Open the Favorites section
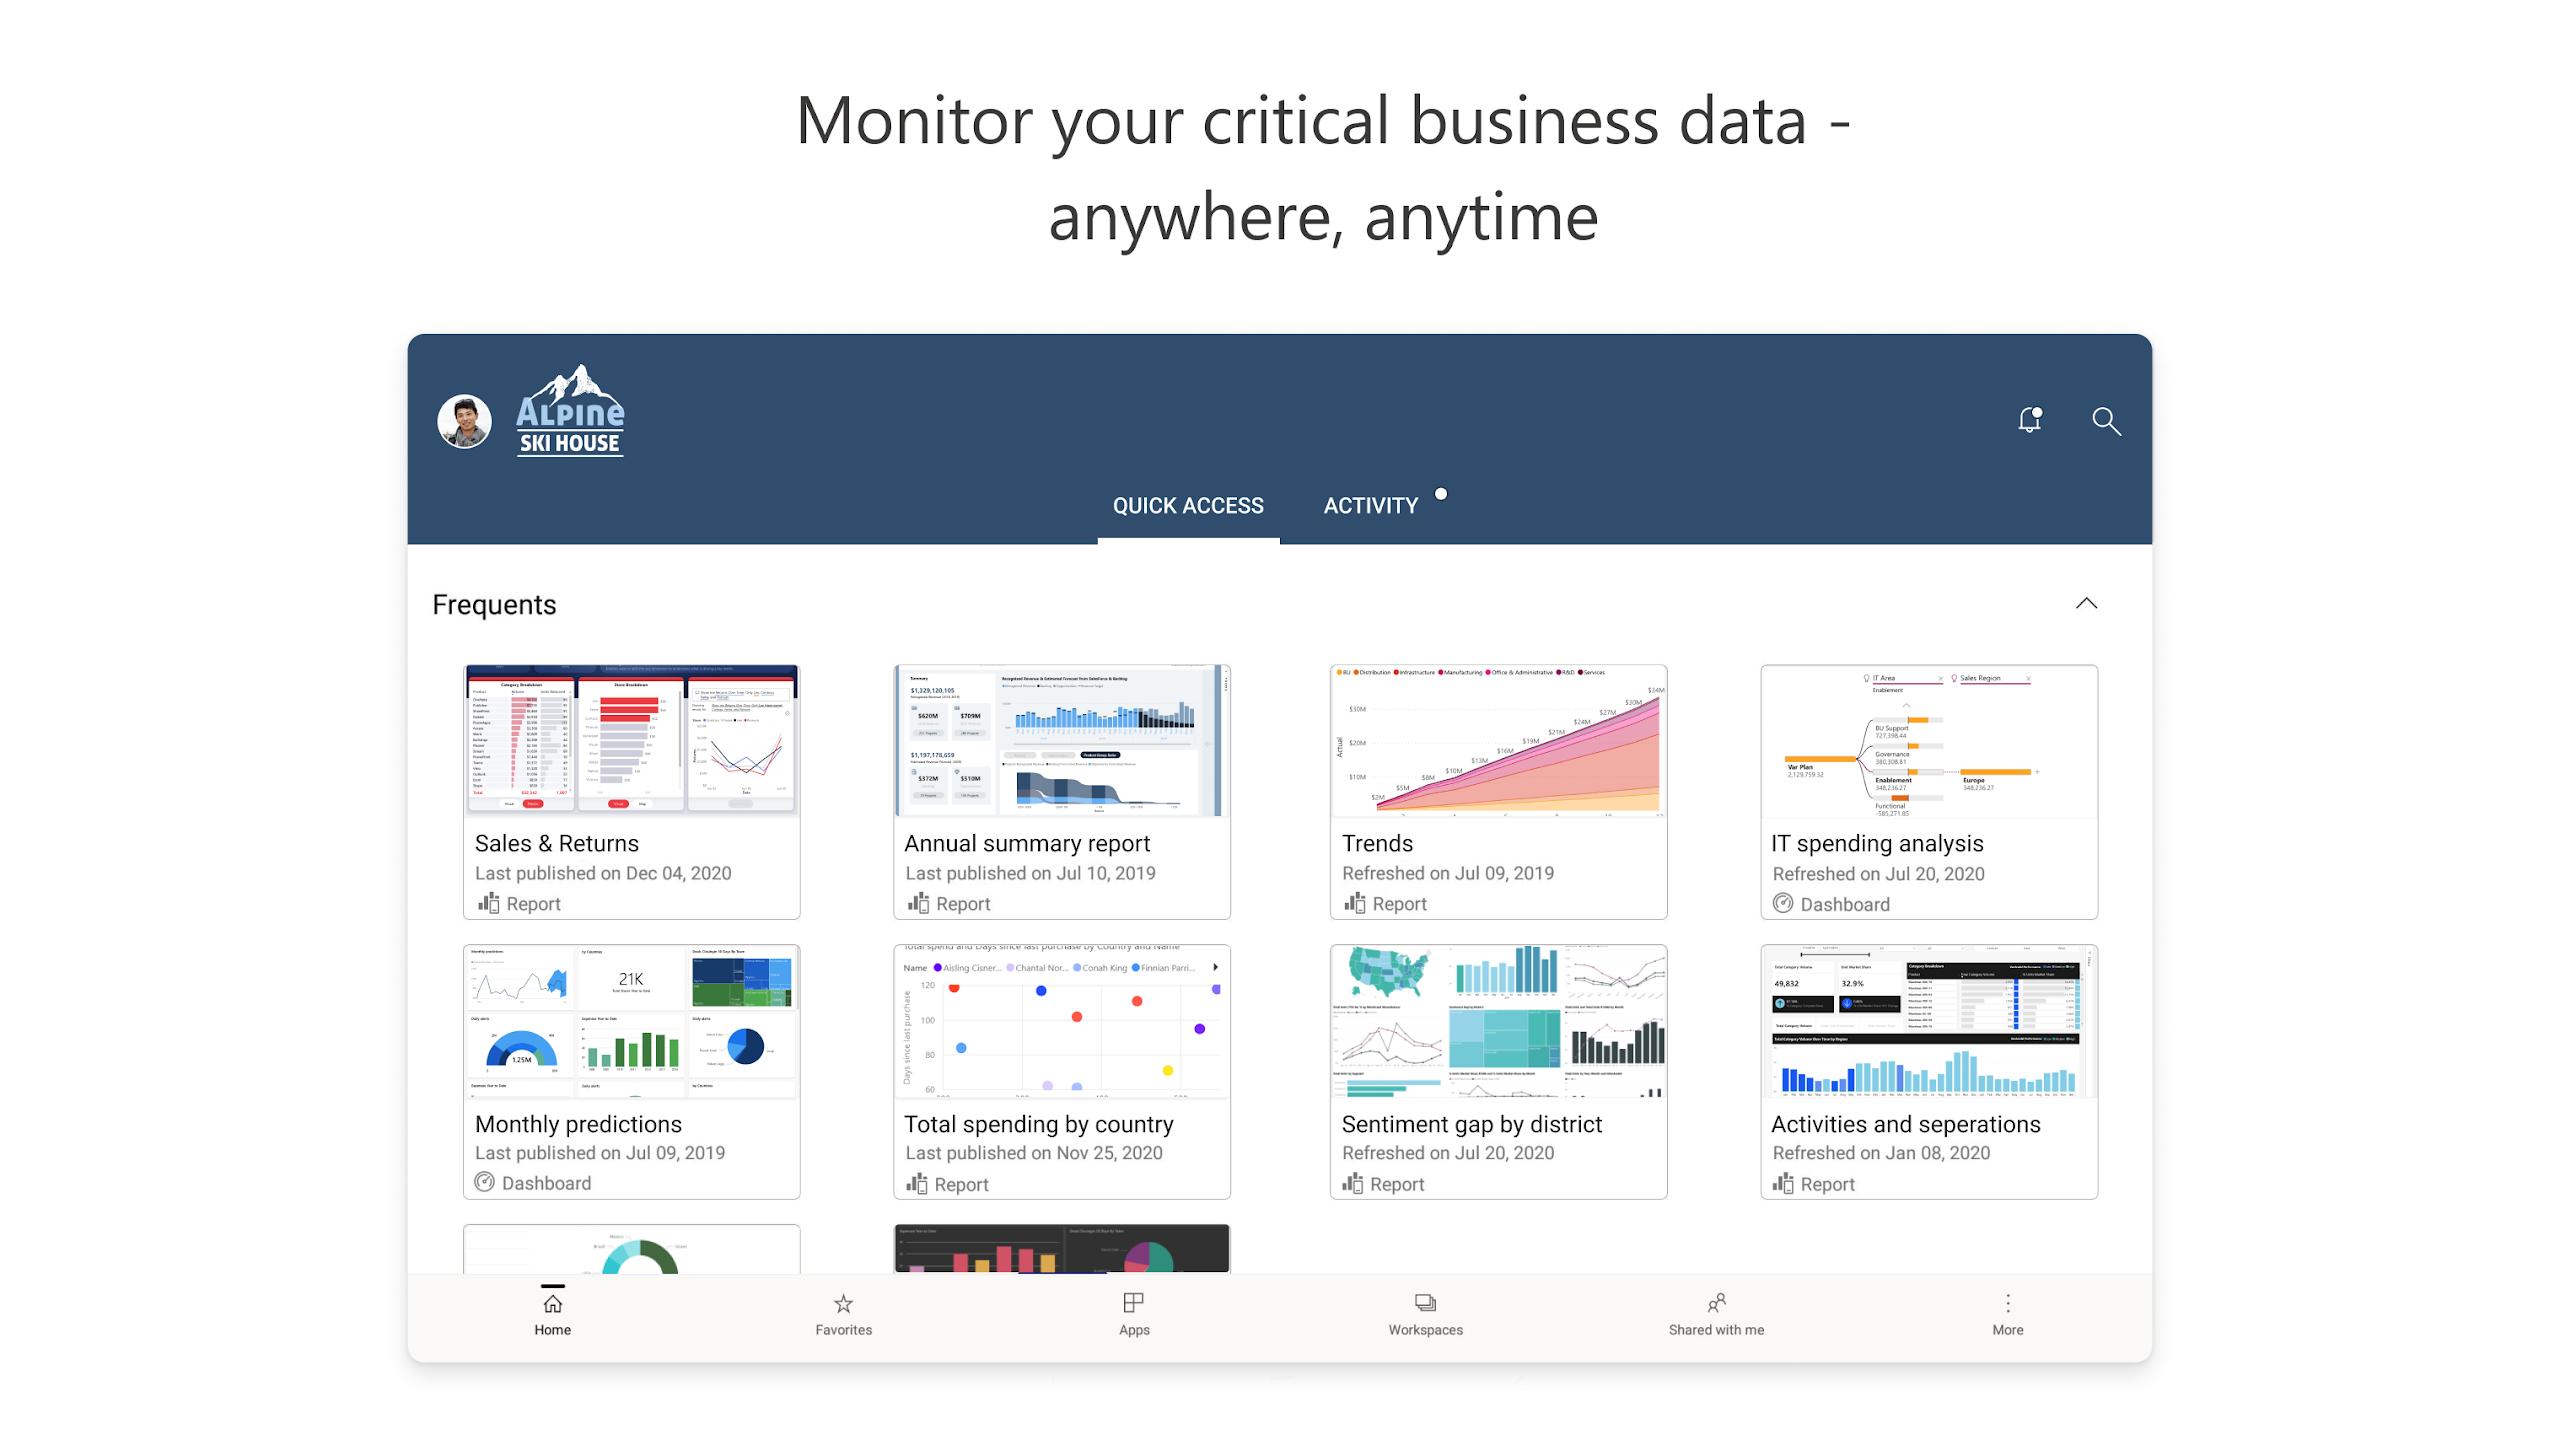 pyautogui.click(x=842, y=1313)
